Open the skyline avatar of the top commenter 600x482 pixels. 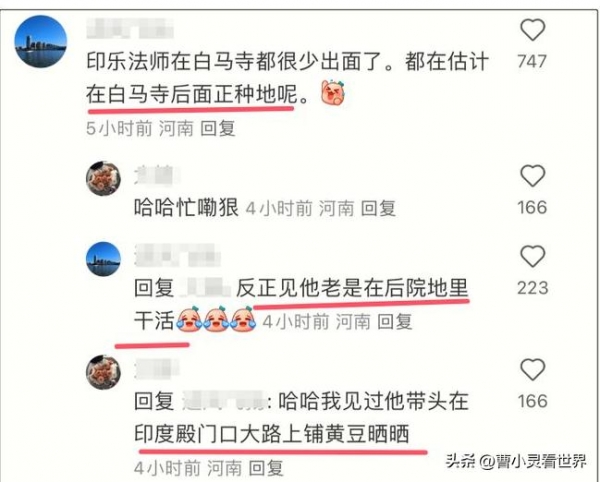(x=41, y=41)
